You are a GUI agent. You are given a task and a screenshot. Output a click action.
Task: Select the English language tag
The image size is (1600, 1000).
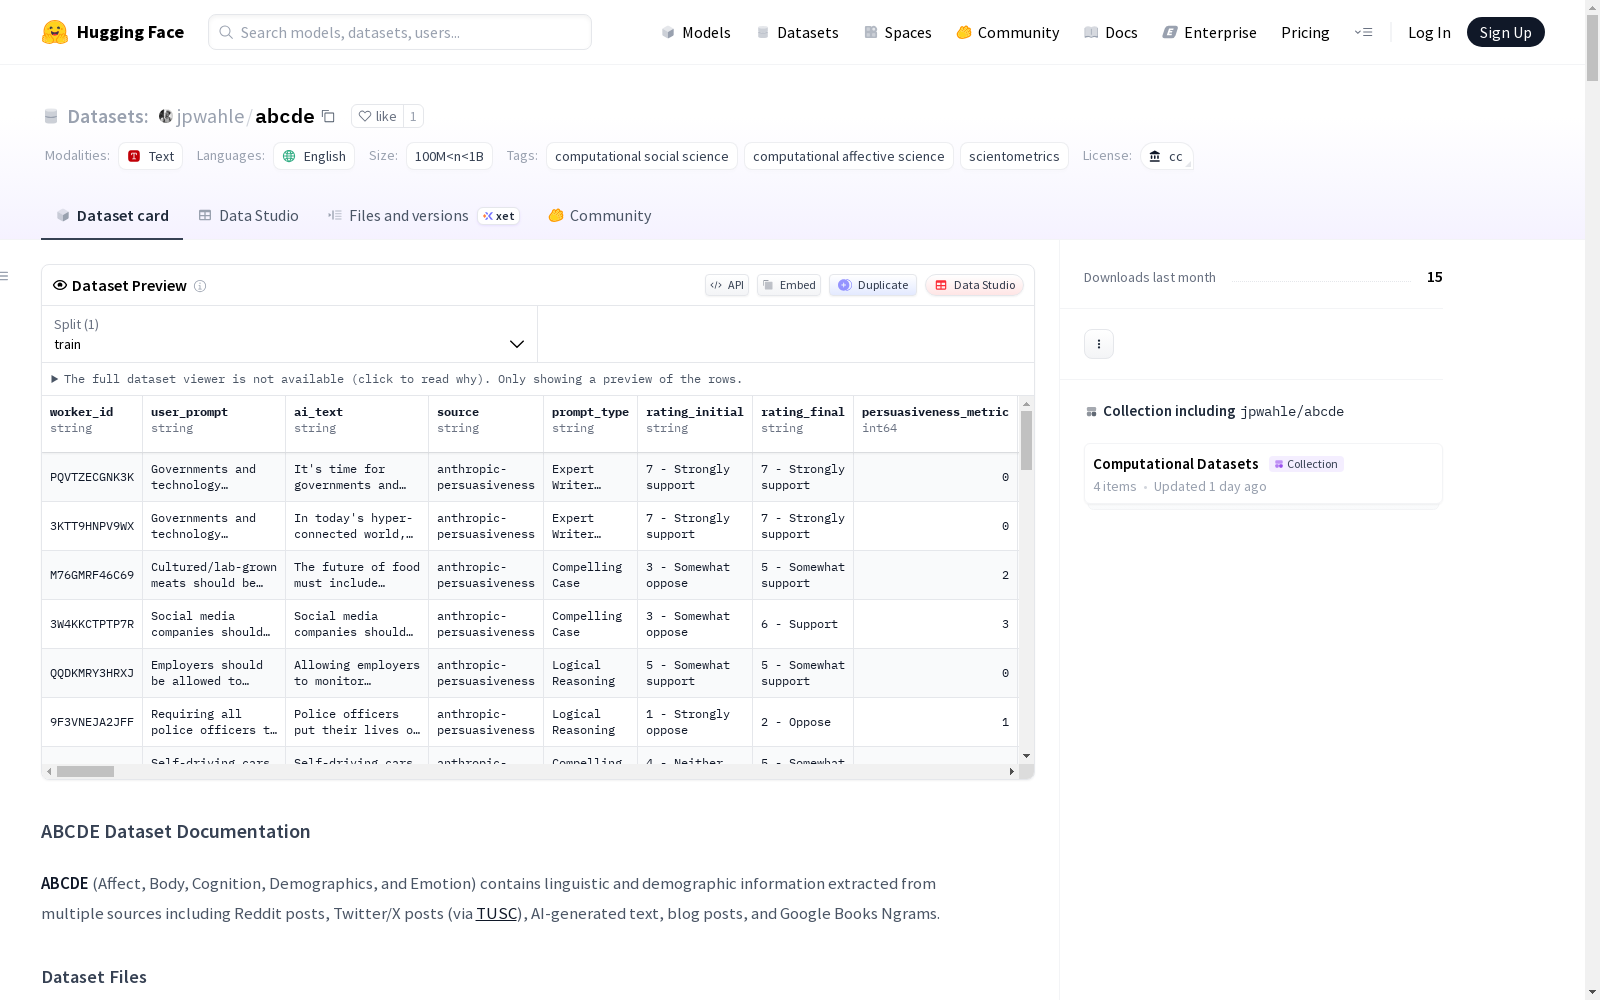pyautogui.click(x=314, y=156)
